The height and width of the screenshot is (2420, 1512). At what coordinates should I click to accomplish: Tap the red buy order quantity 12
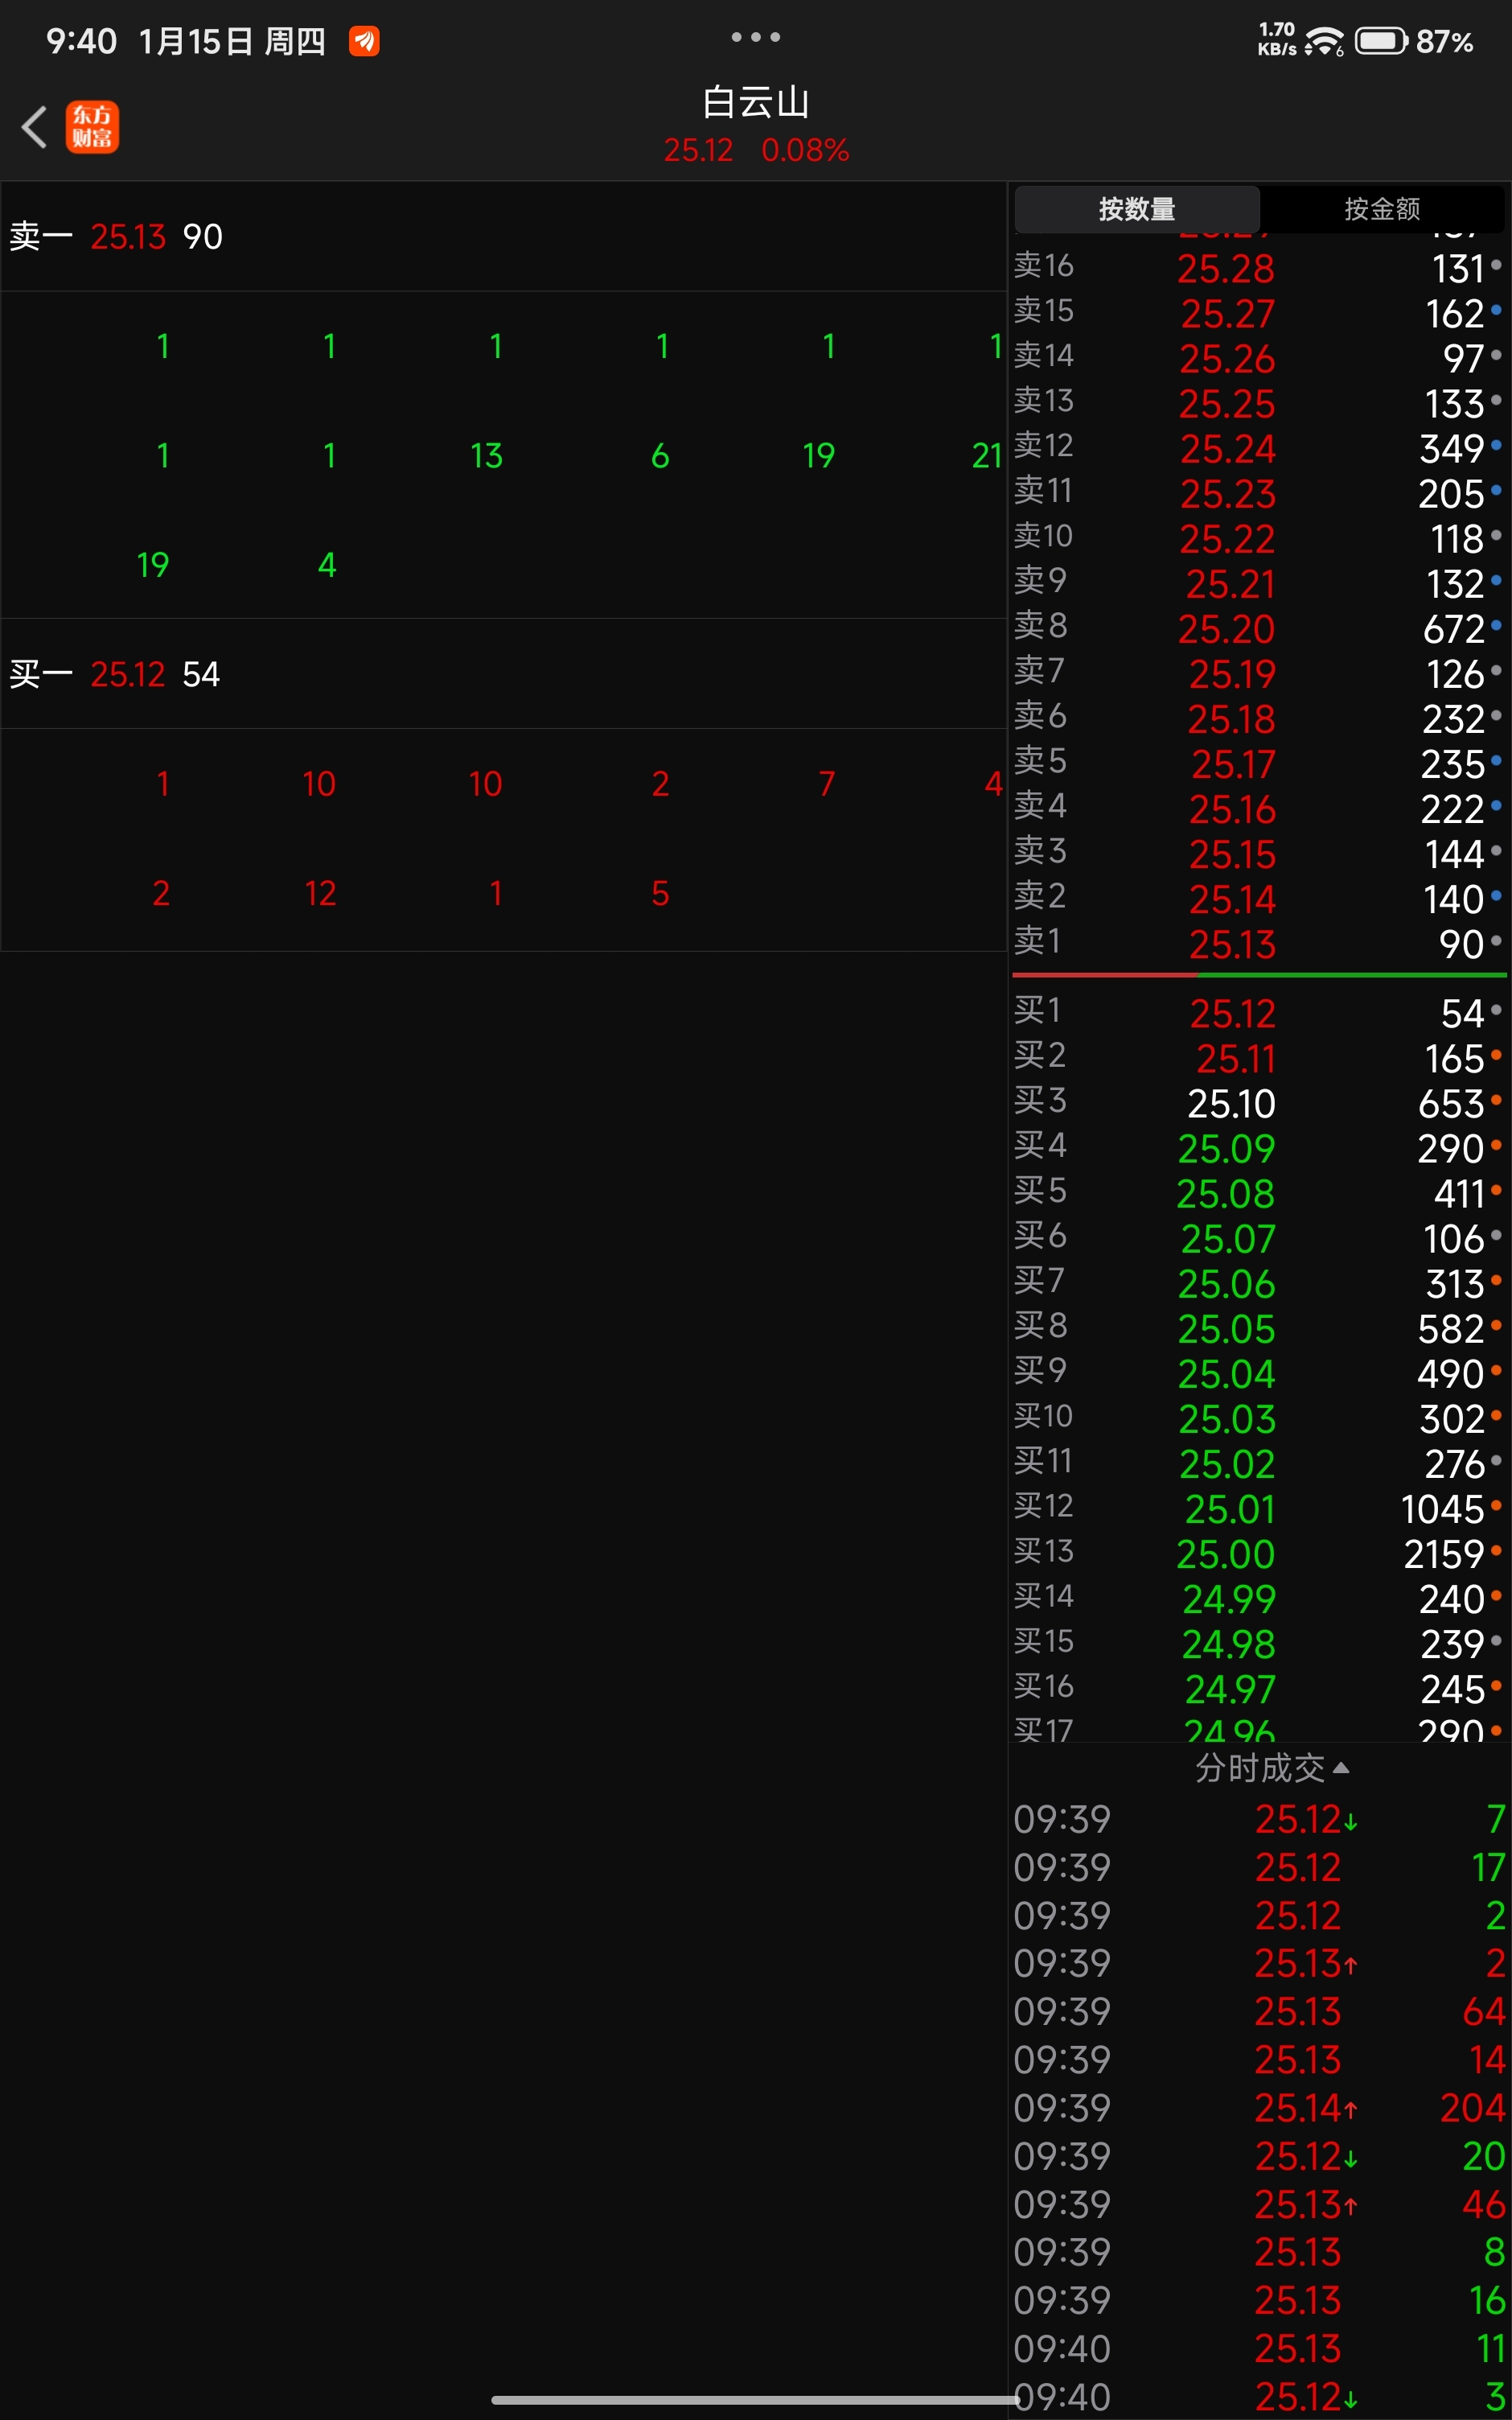(x=320, y=893)
